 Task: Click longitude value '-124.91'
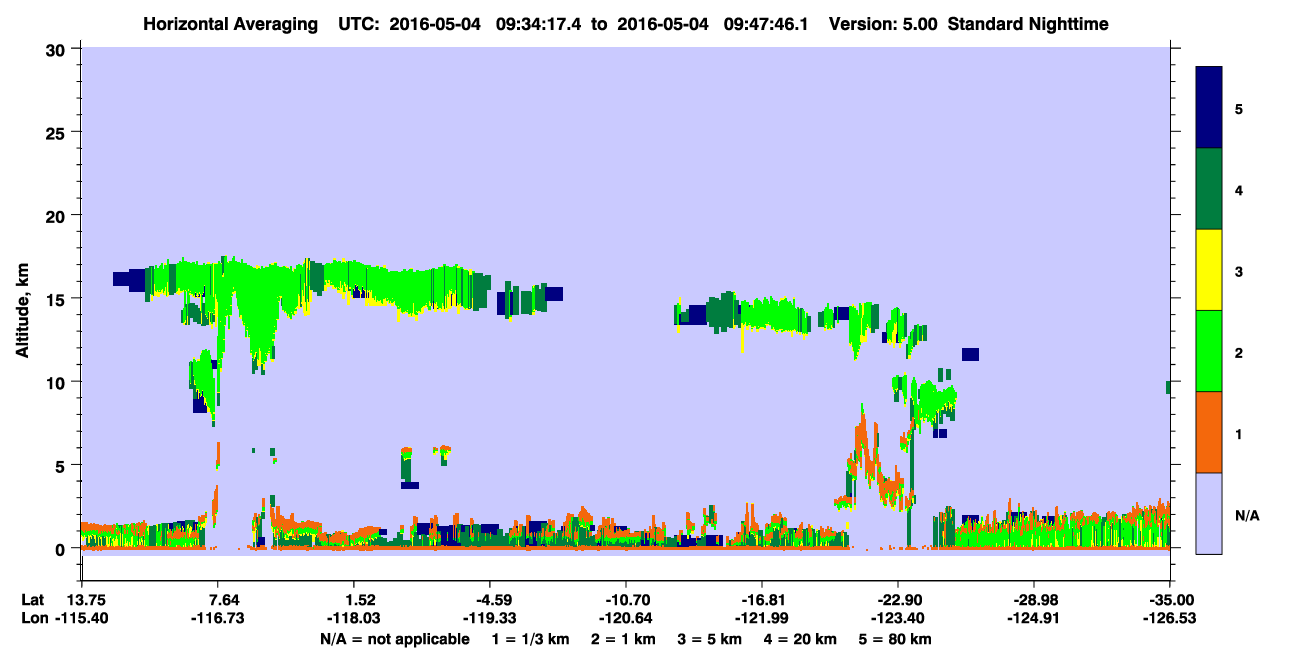1034,618
